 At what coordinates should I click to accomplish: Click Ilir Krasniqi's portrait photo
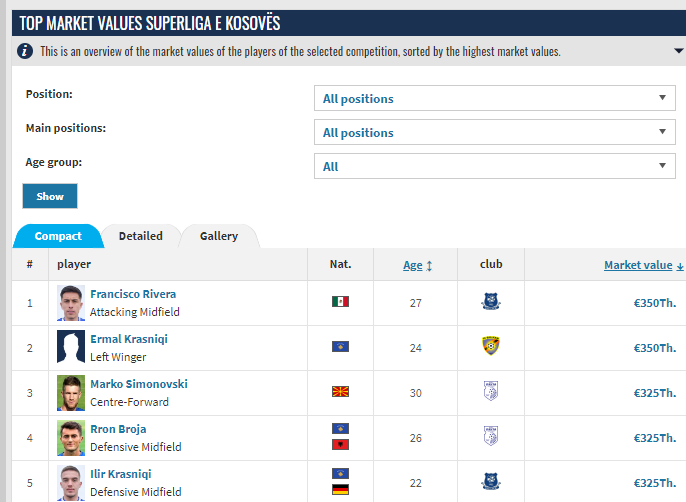tap(71, 483)
